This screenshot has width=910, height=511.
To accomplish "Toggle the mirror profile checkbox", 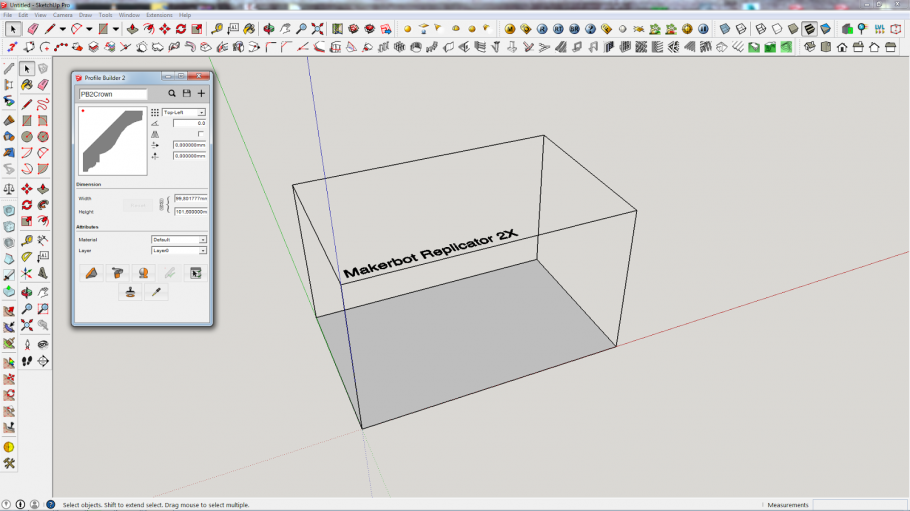I will pos(201,134).
